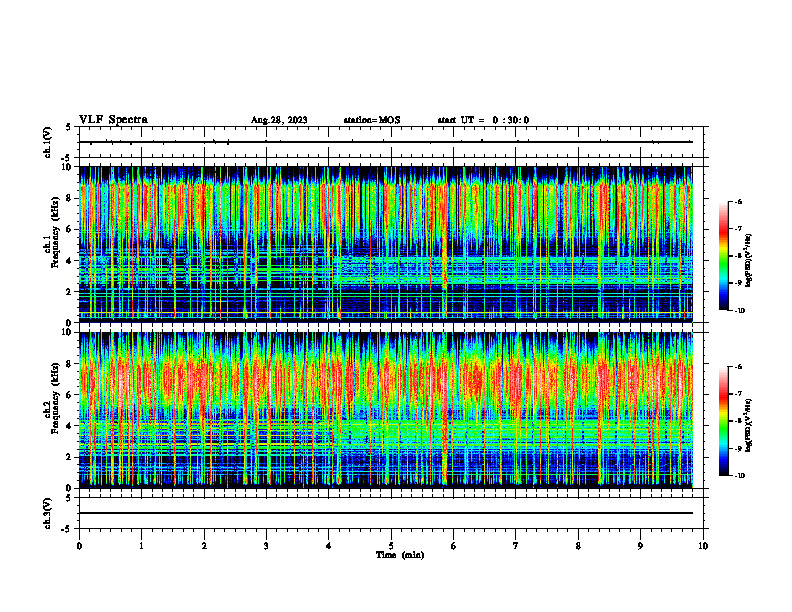
Task: Click the "Time (min)" x-axis label
Action: [400, 555]
